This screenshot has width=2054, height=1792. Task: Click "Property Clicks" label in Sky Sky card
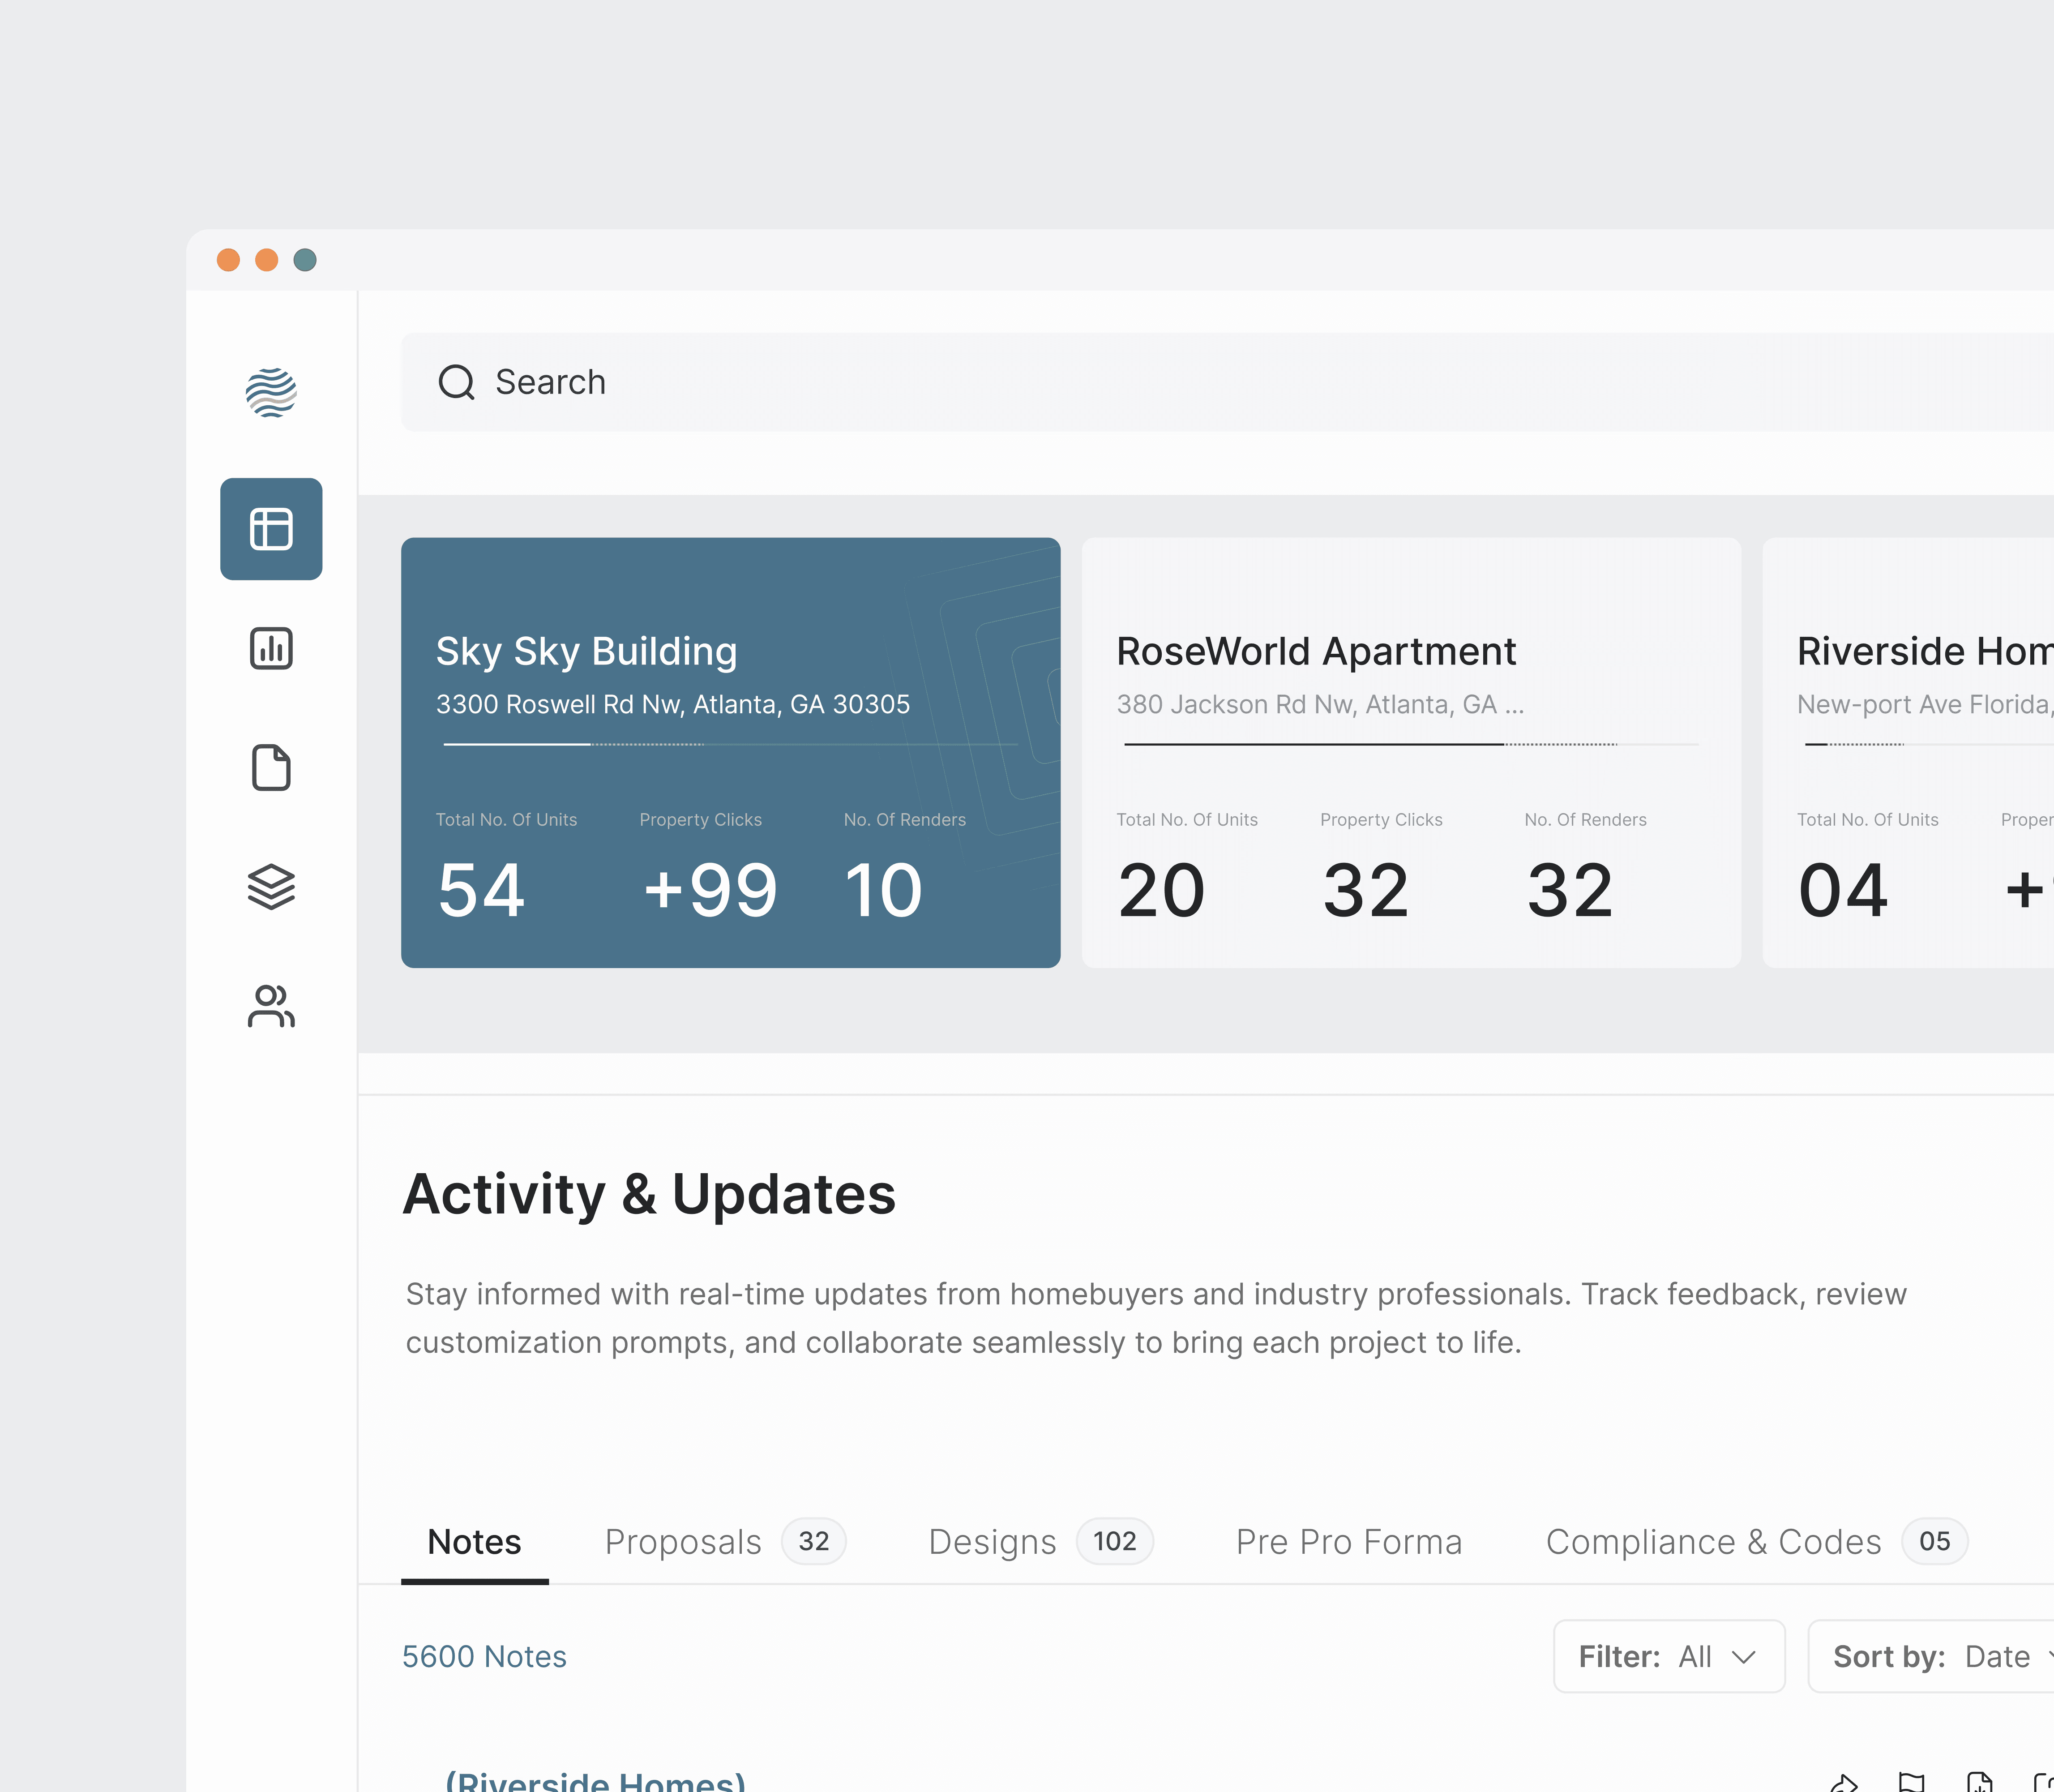pyautogui.click(x=700, y=820)
